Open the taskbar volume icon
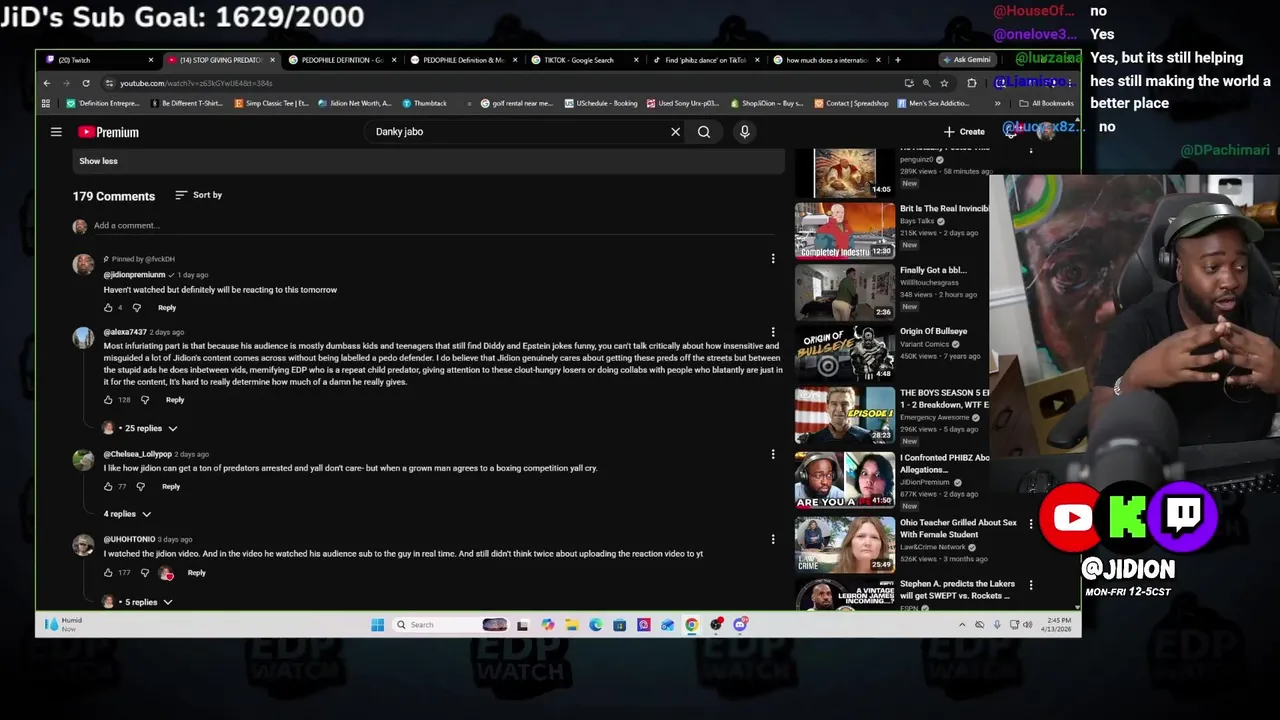The image size is (1280, 720). tap(1027, 625)
